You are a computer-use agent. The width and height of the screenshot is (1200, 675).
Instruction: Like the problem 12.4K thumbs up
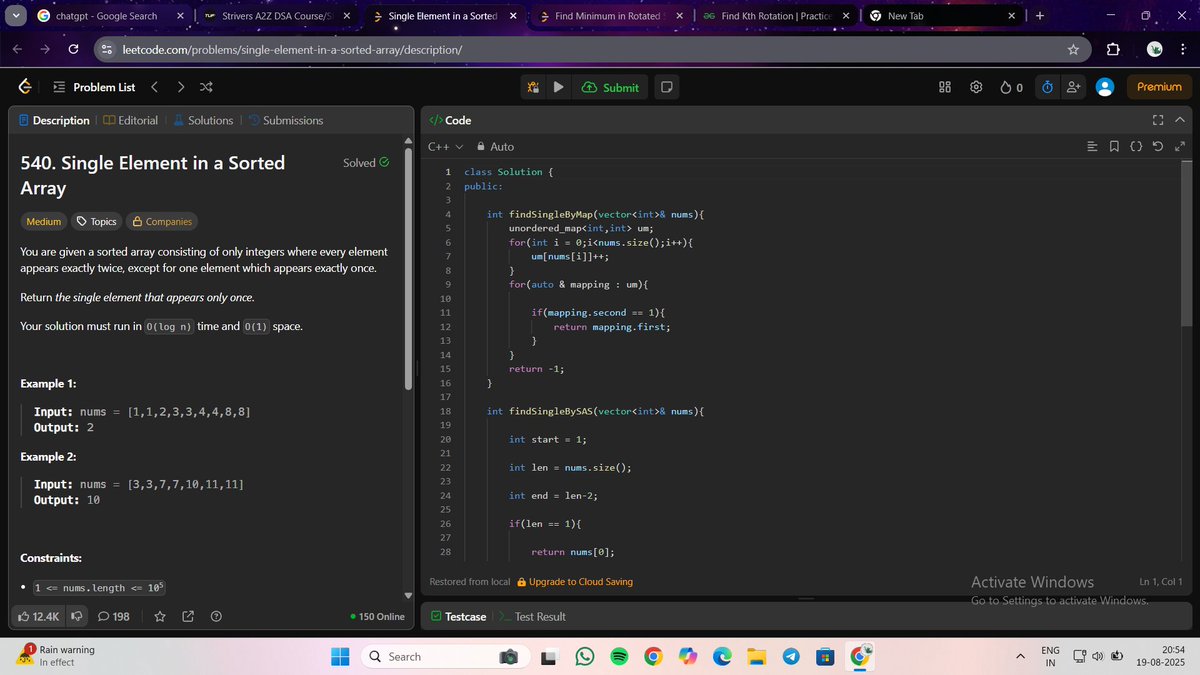(x=39, y=616)
